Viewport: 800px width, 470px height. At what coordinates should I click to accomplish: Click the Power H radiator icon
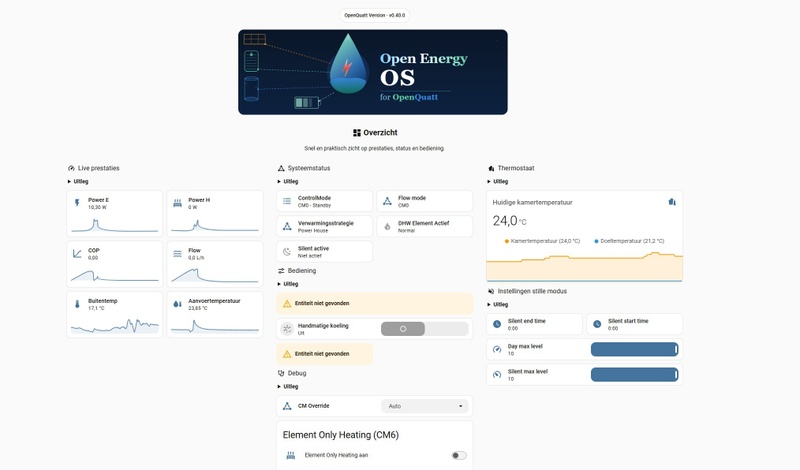(178, 203)
